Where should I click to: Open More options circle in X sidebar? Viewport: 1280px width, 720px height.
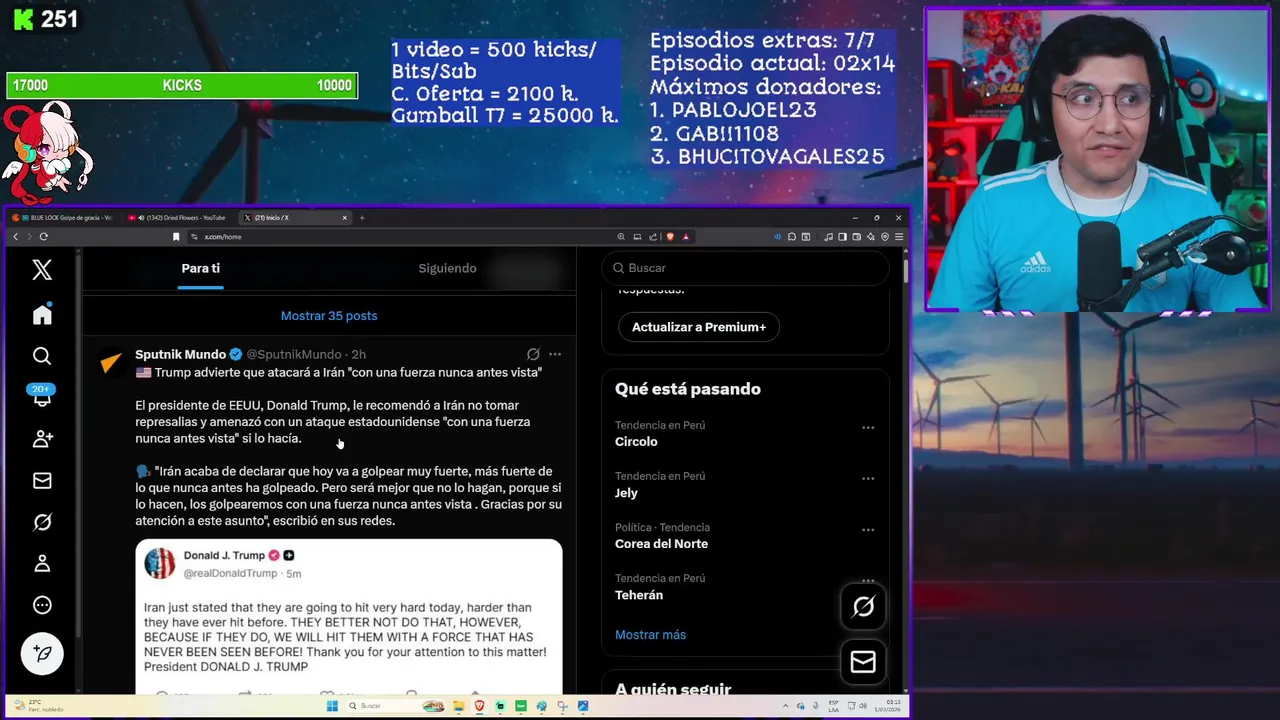click(42, 605)
